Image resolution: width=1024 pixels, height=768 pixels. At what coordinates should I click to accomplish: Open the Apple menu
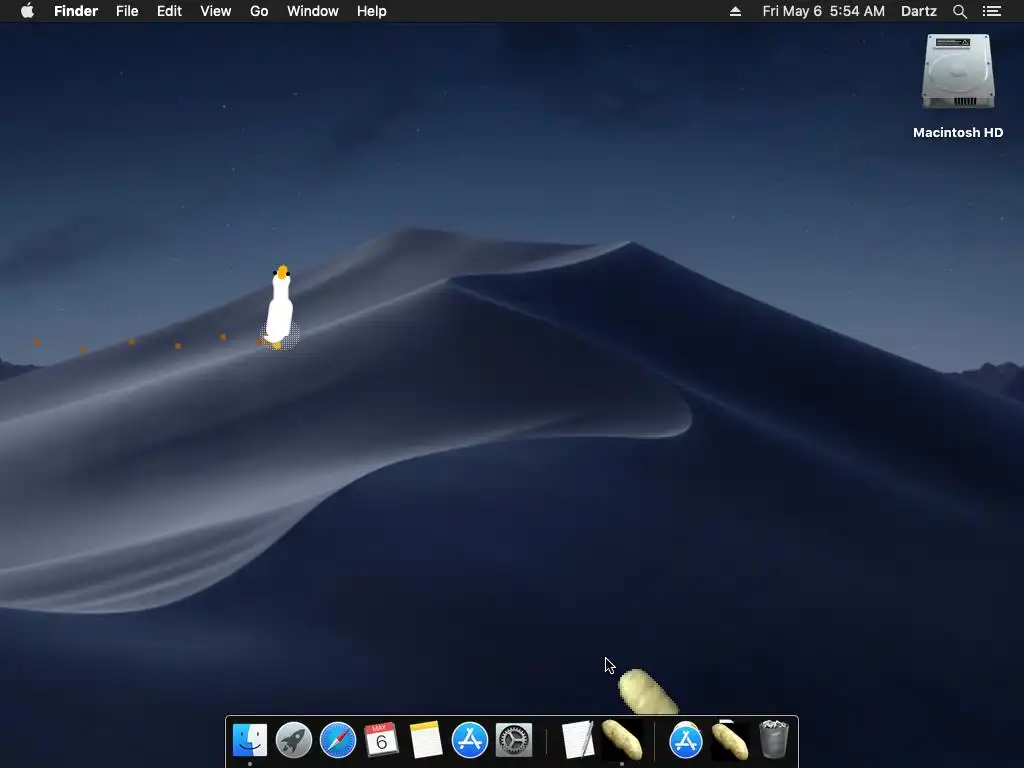pos(27,11)
